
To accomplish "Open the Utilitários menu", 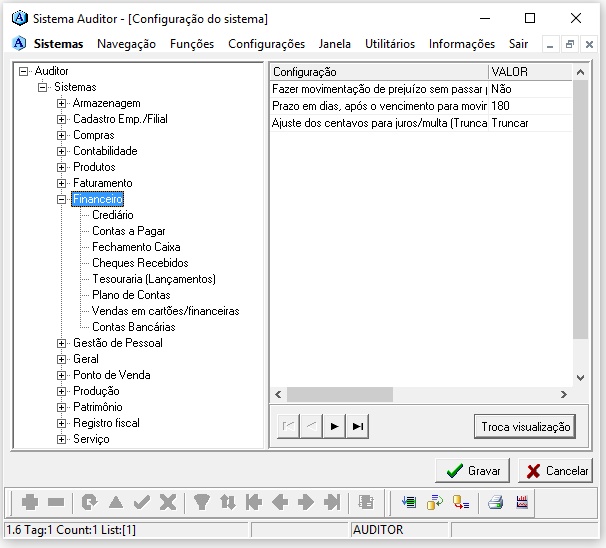I will [x=390, y=44].
